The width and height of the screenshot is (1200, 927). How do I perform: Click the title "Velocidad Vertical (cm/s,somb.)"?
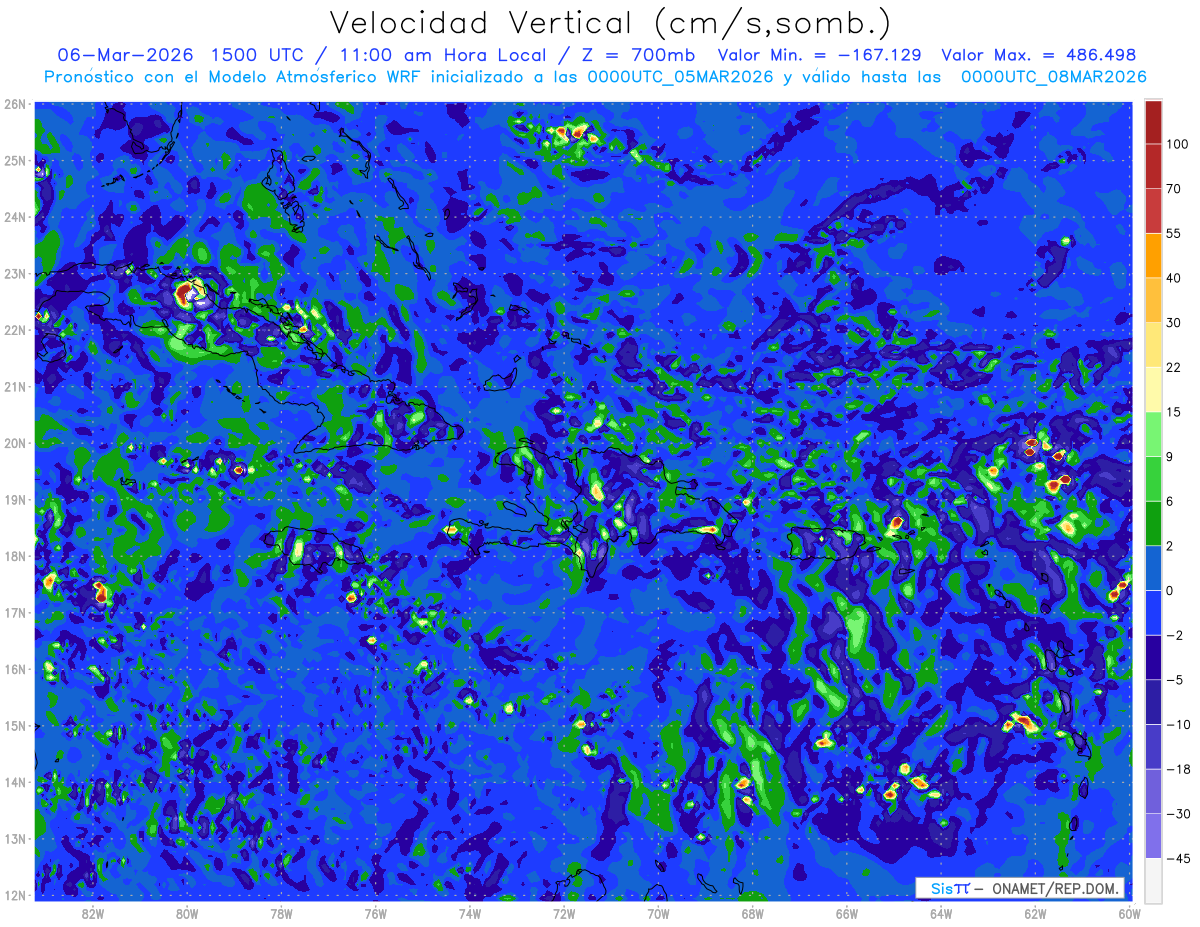pyautogui.click(x=611, y=24)
